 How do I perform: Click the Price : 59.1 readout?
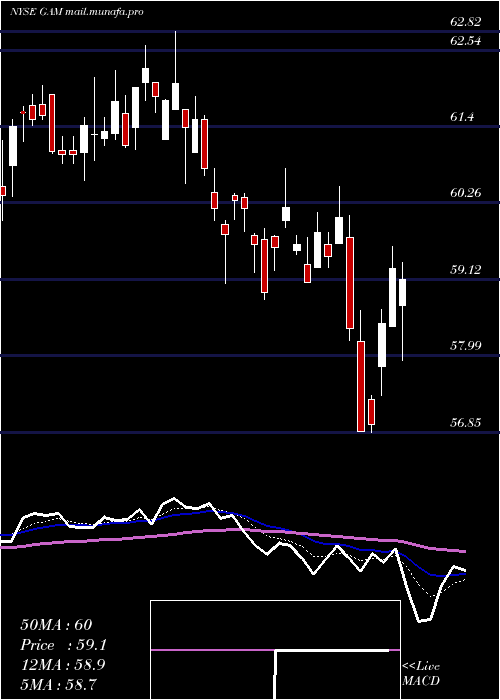(64, 645)
